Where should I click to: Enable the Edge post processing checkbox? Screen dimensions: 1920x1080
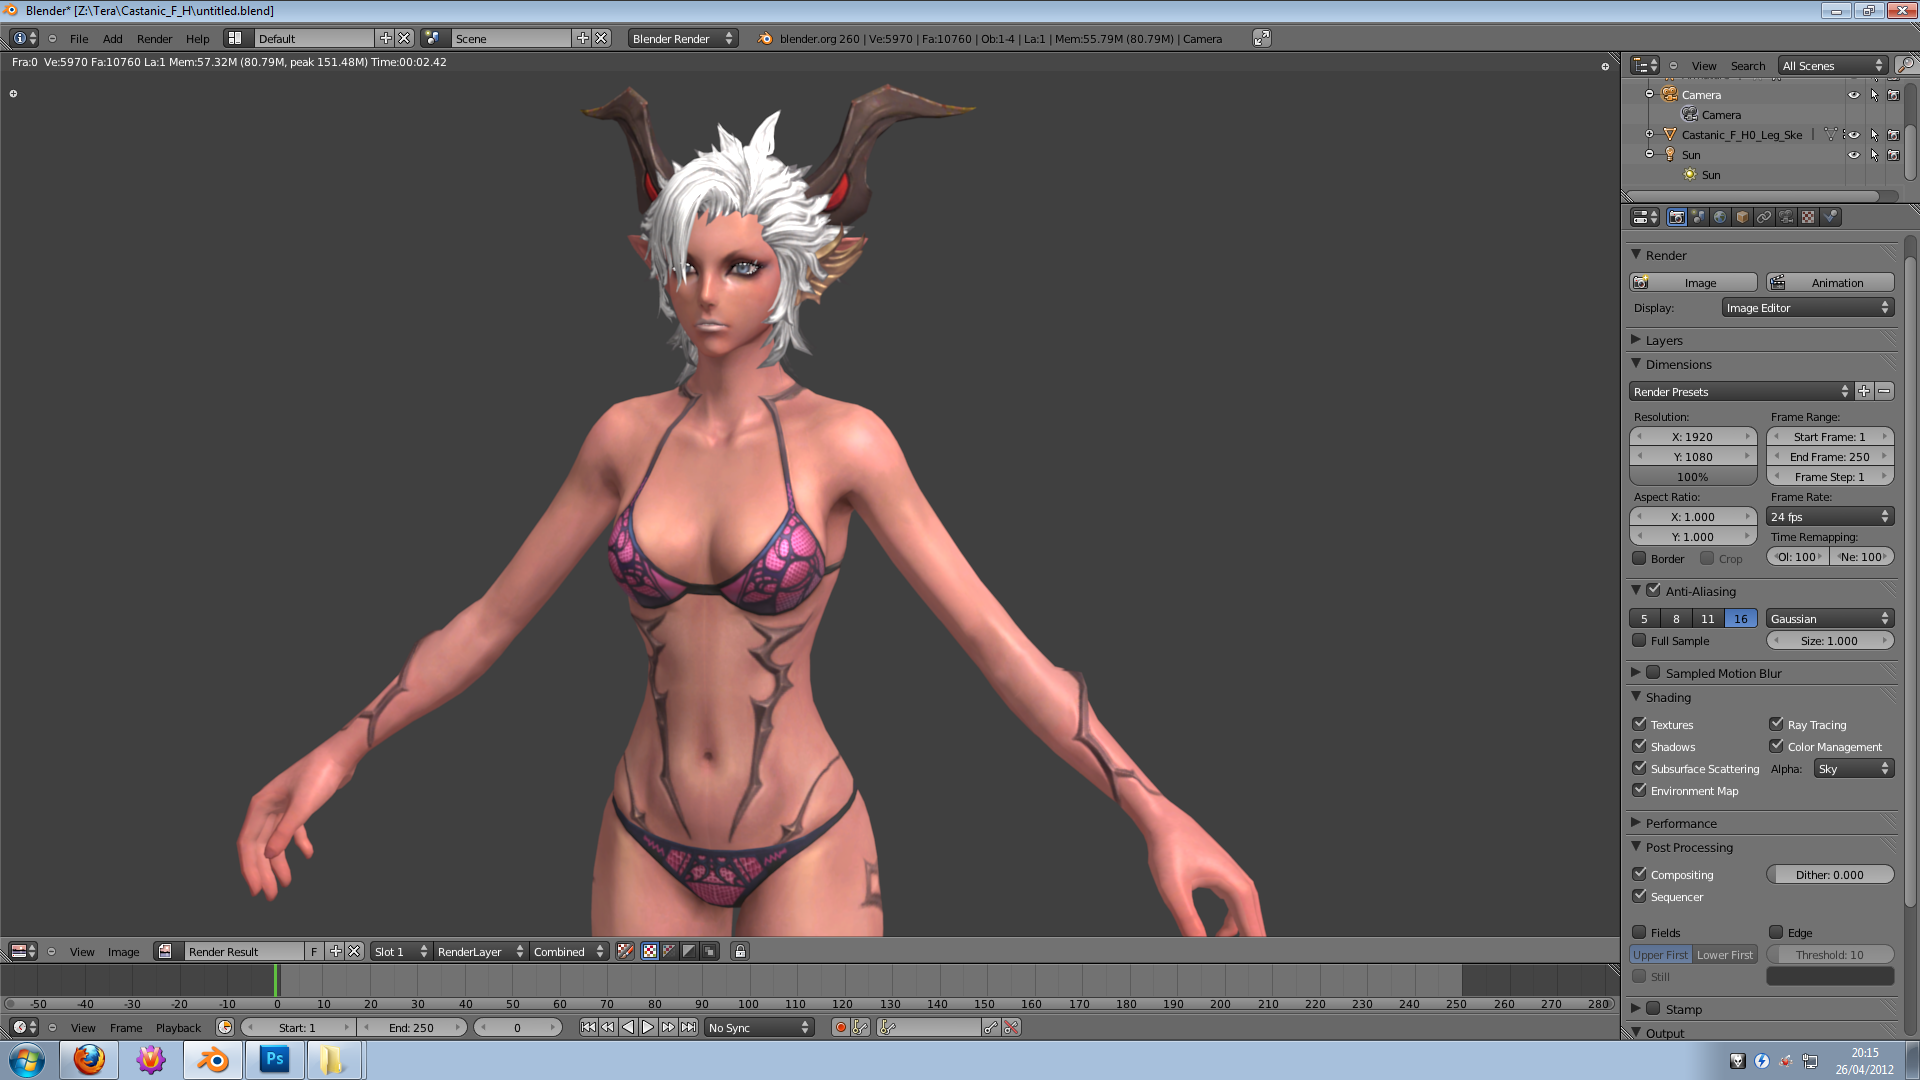click(x=1776, y=932)
